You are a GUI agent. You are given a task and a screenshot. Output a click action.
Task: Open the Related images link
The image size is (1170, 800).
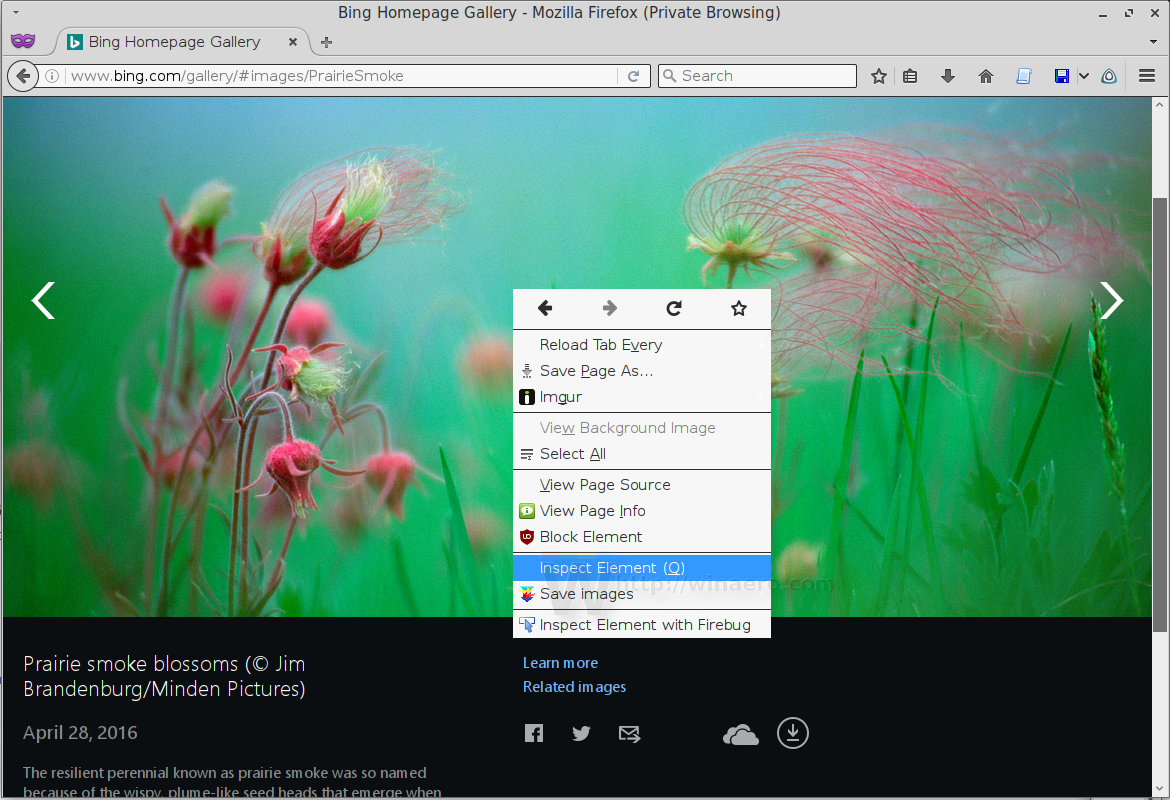[x=574, y=686]
